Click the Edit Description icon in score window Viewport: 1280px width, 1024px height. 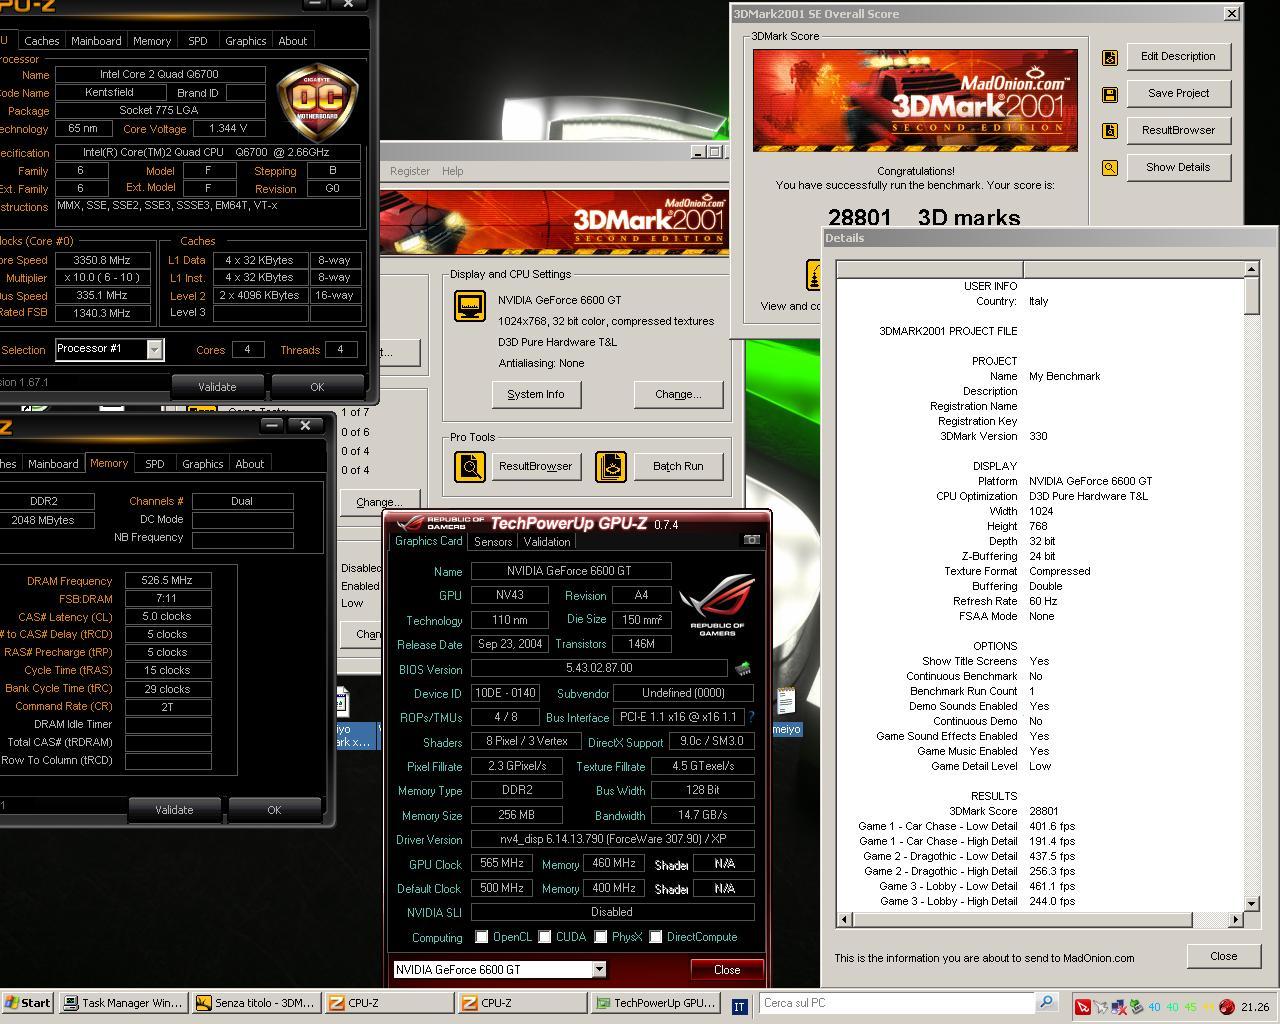(1110, 57)
